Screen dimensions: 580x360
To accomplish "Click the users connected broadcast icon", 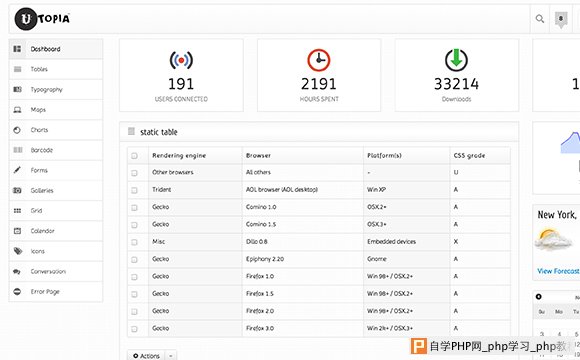I will pyautogui.click(x=181, y=60).
